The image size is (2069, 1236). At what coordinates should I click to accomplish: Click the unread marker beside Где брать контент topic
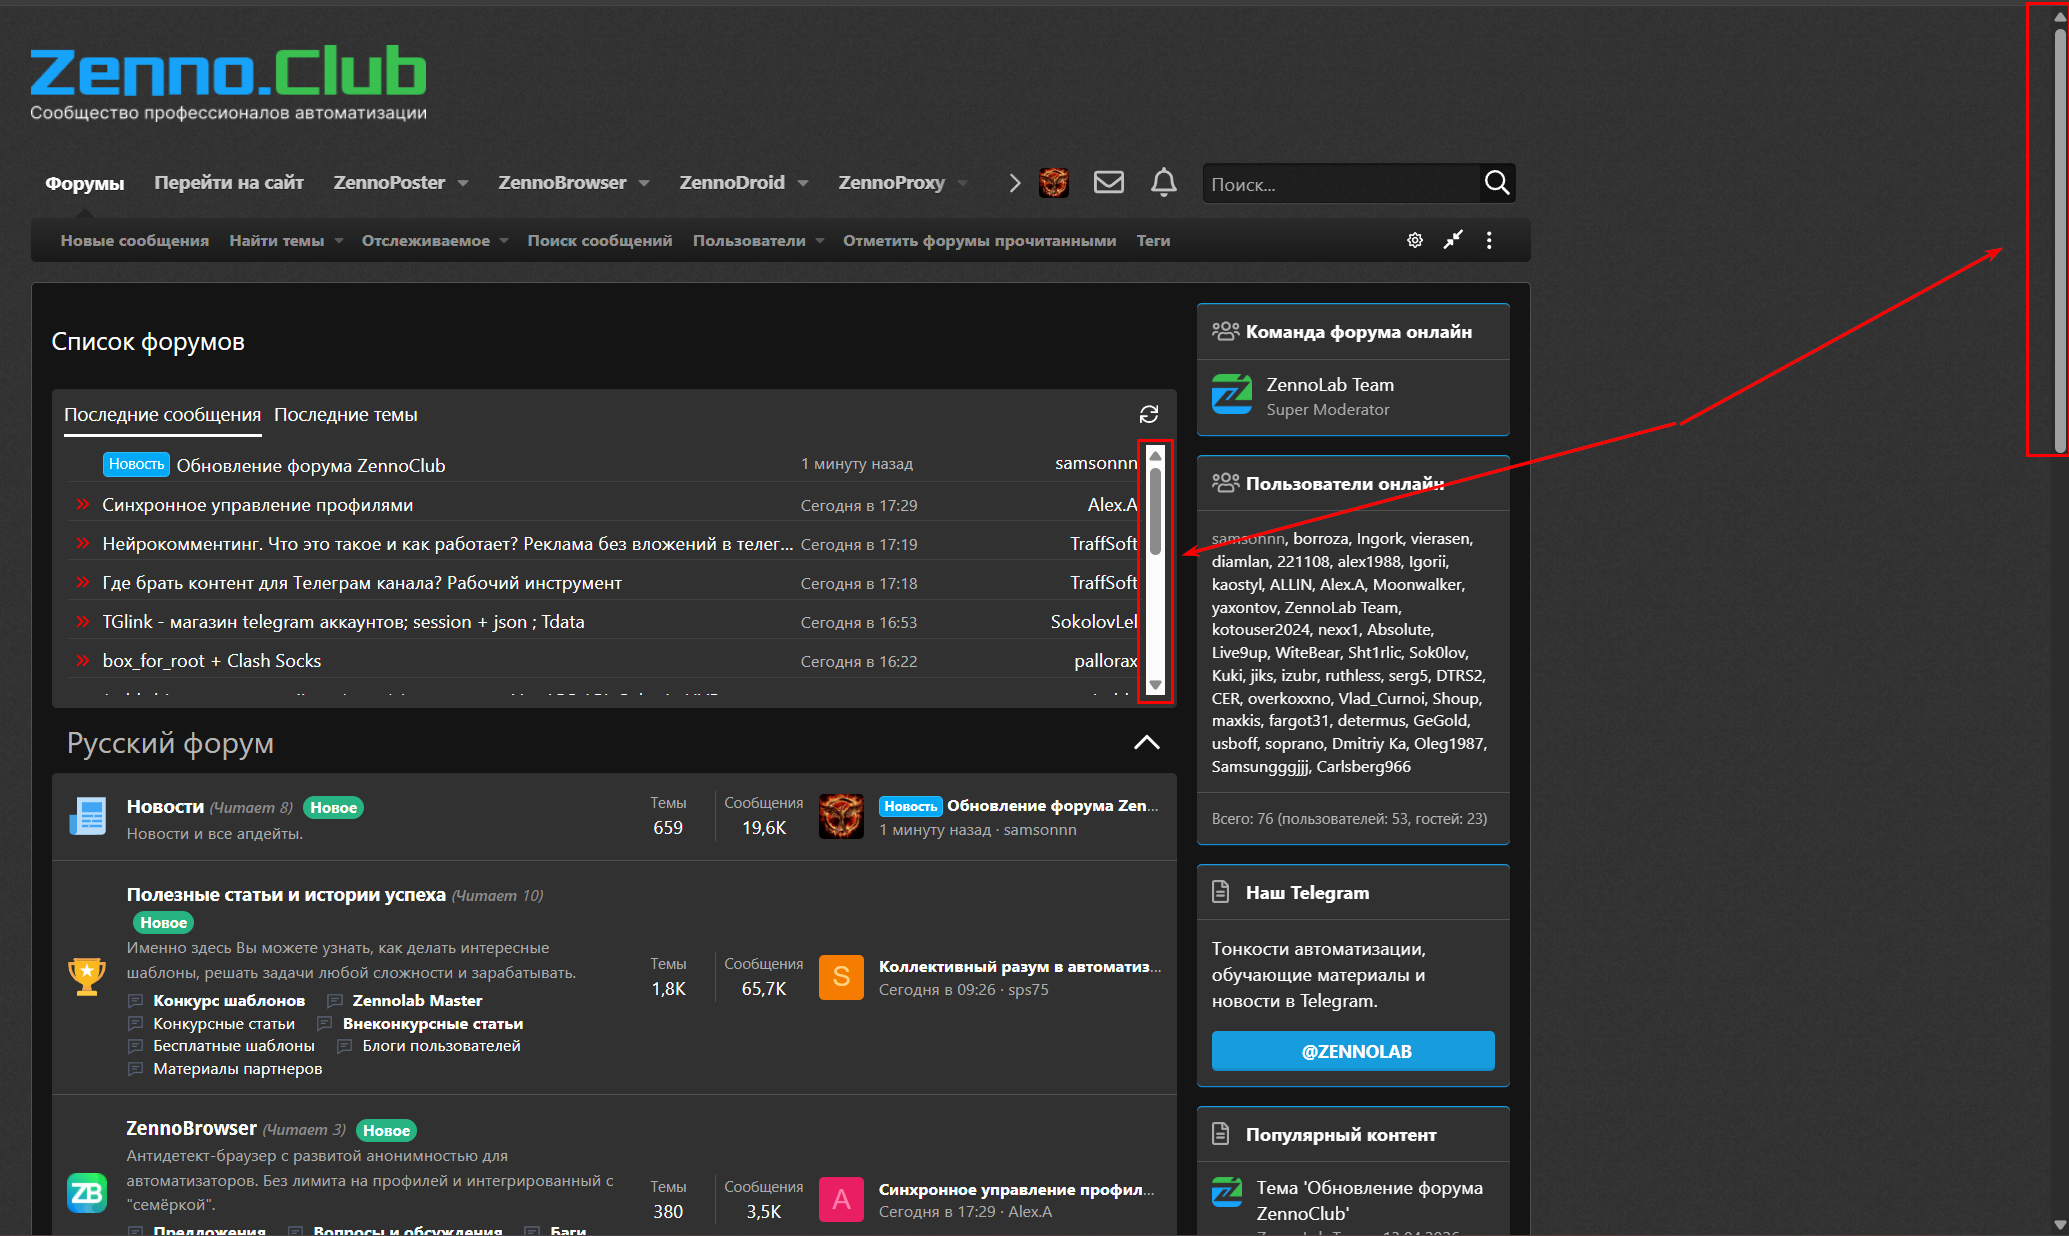[x=83, y=583]
